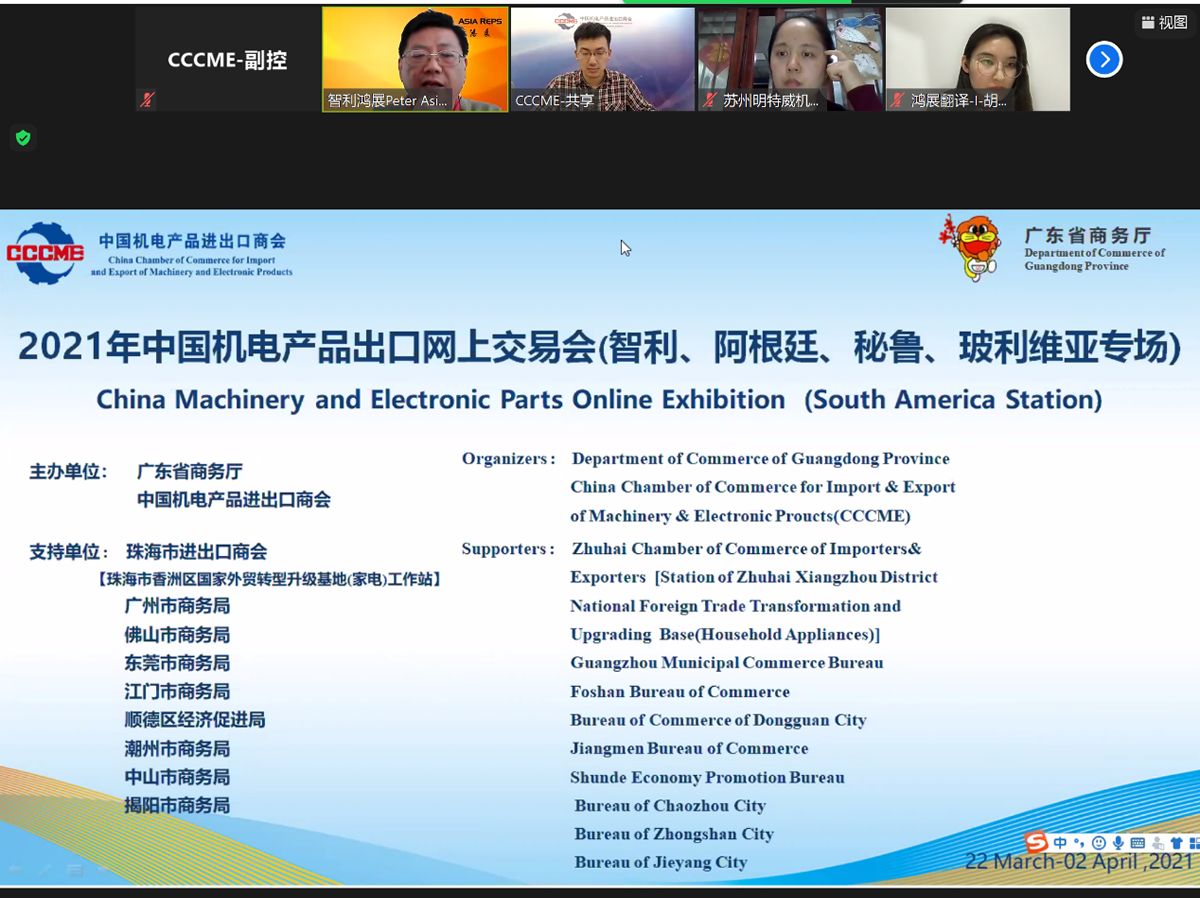Click muted mic icon on 苏州明特威机 tile

(x=710, y=100)
